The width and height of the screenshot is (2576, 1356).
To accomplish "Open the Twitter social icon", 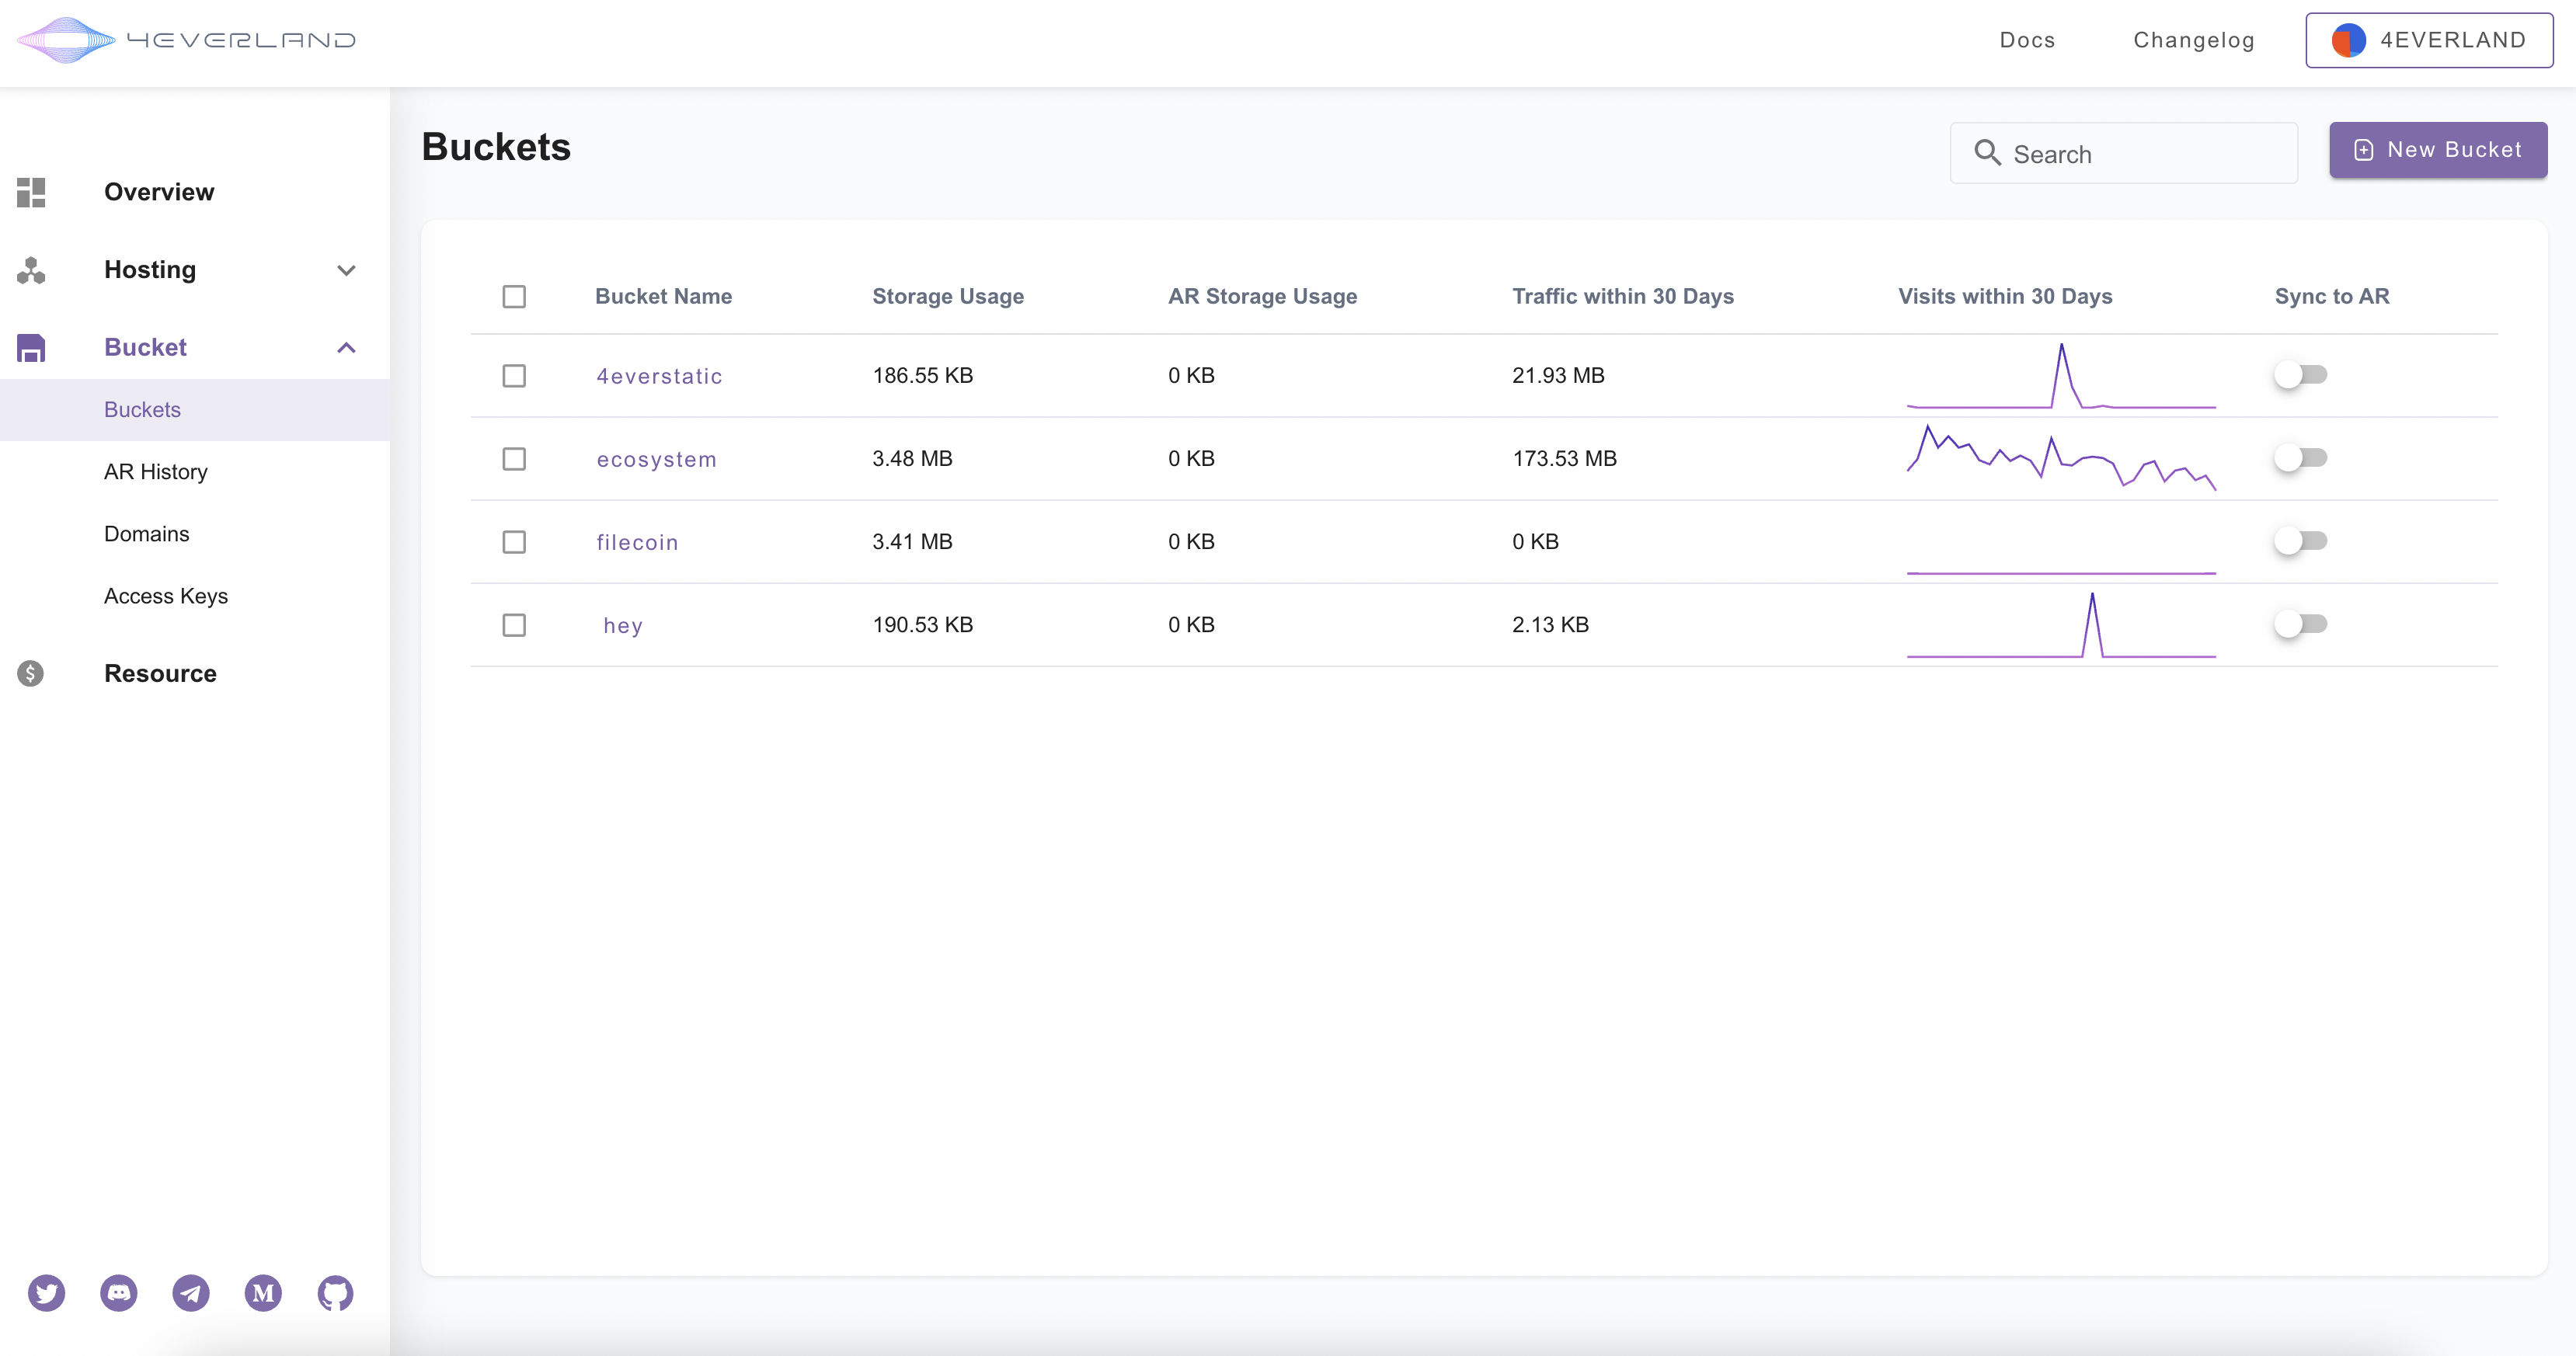I will (x=46, y=1293).
